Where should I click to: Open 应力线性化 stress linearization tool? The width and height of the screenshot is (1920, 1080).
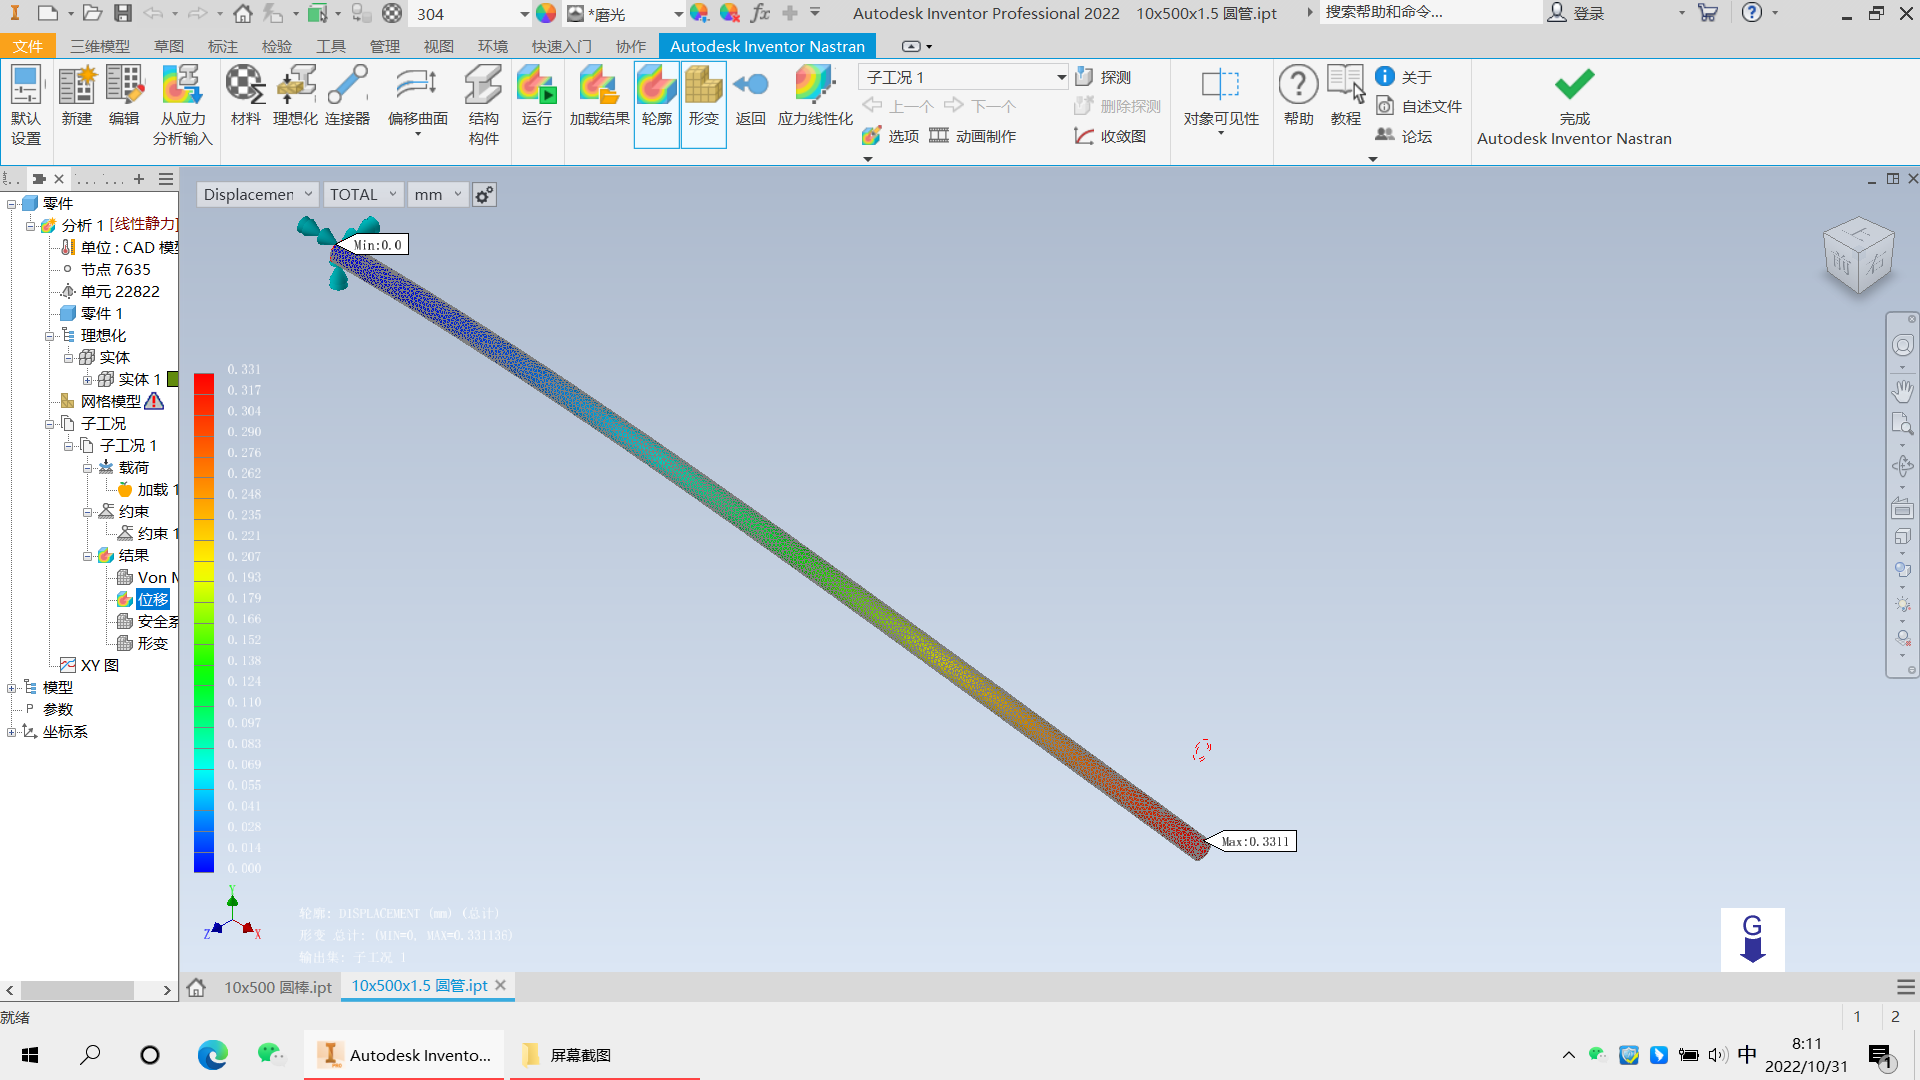[815, 96]
